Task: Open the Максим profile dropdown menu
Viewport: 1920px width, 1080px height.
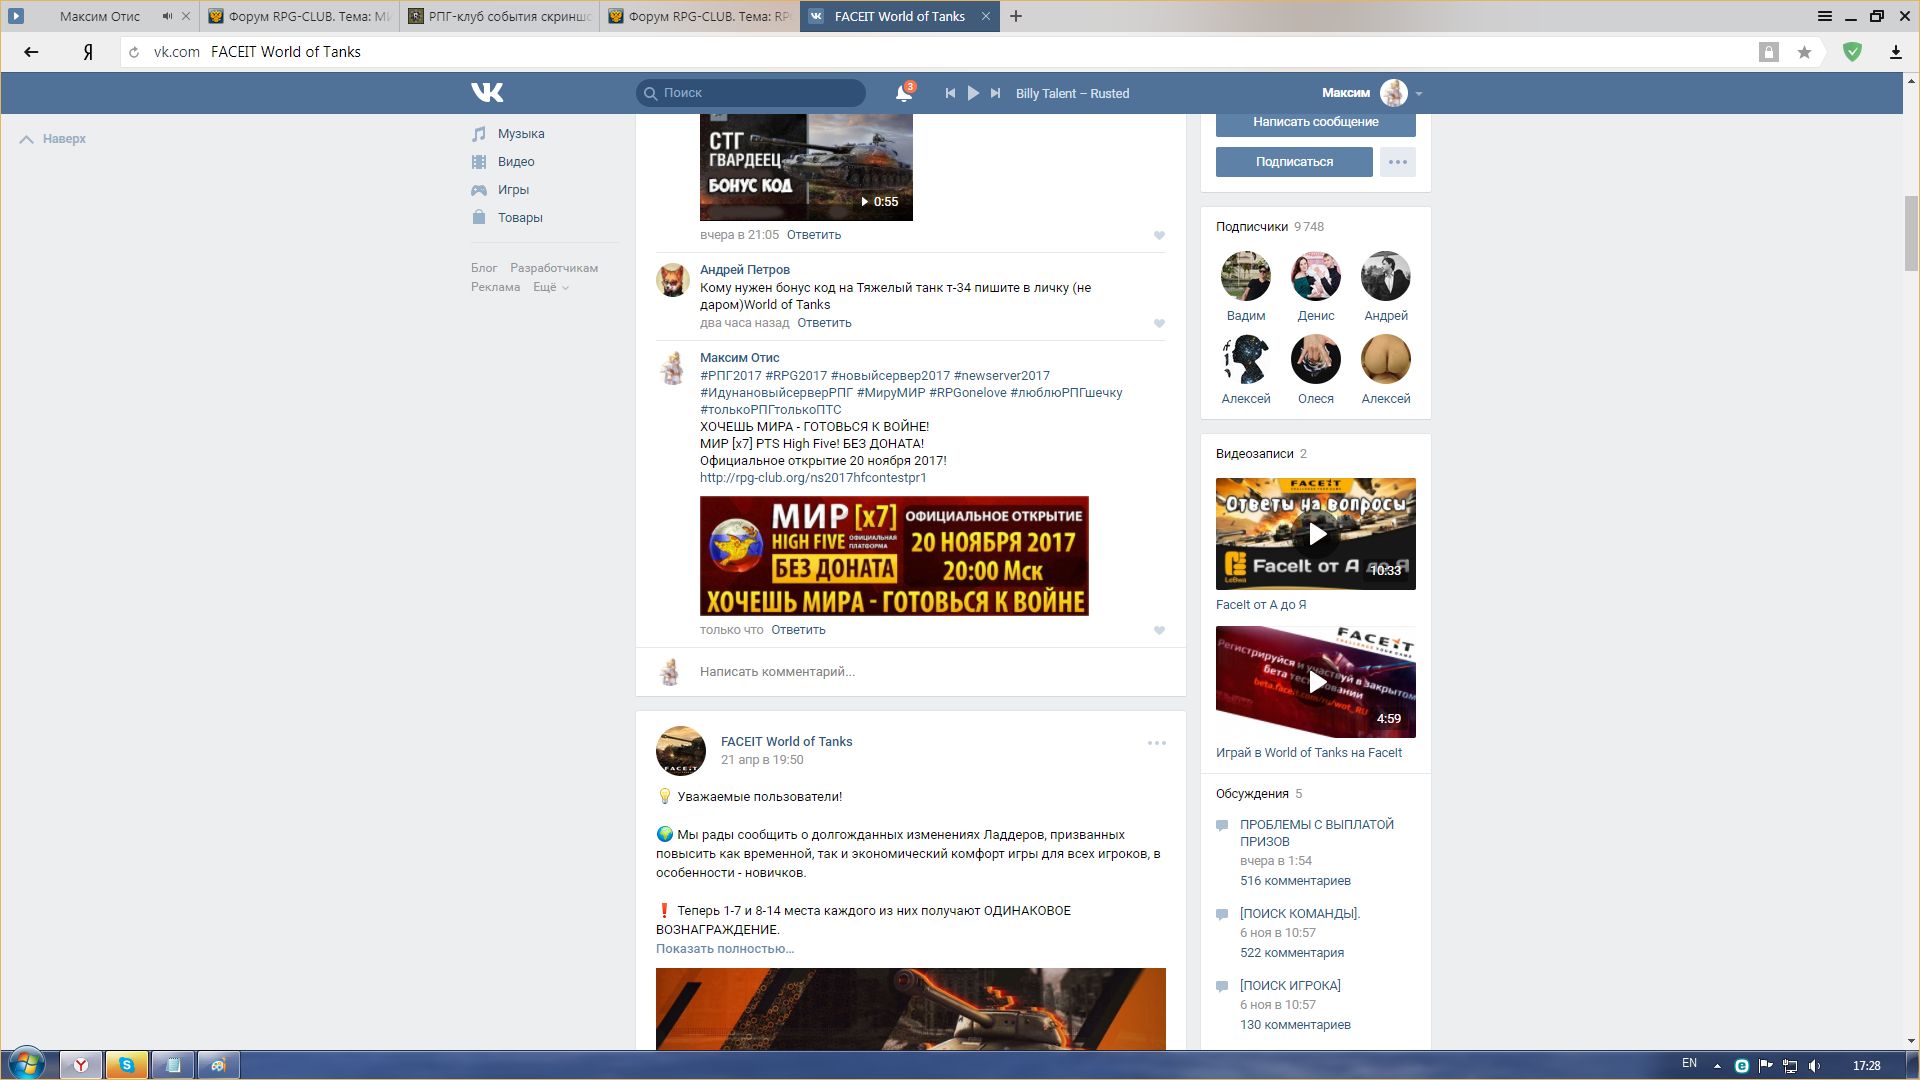Action: (1418, 93)
